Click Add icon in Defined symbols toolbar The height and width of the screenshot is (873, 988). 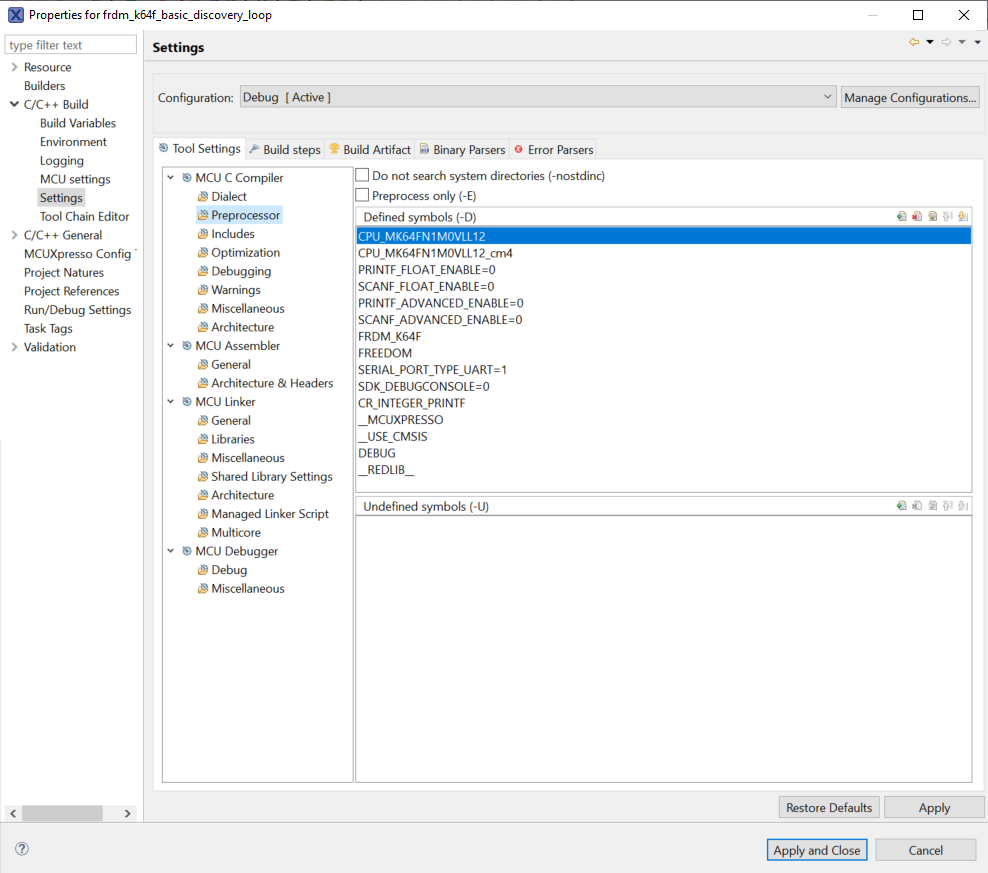902,216
